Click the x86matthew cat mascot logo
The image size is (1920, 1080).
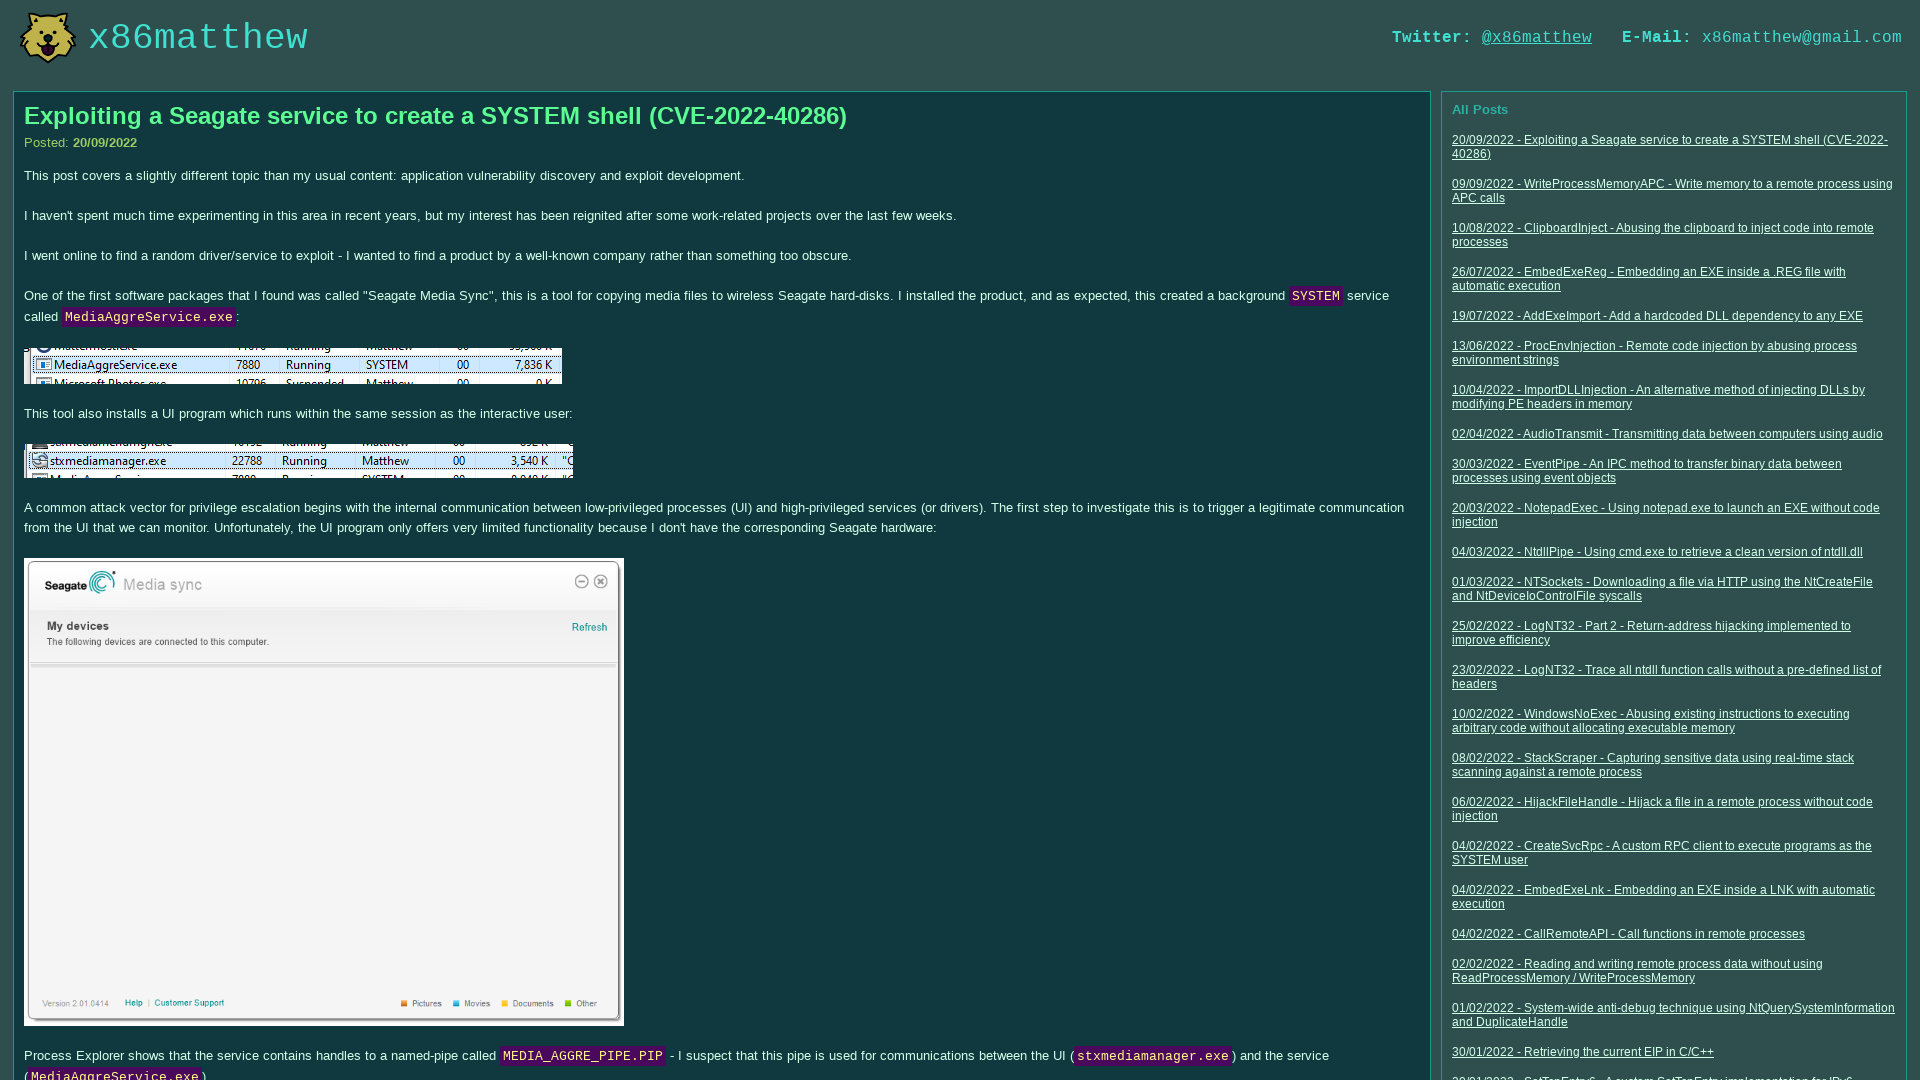tap(47, 37)
